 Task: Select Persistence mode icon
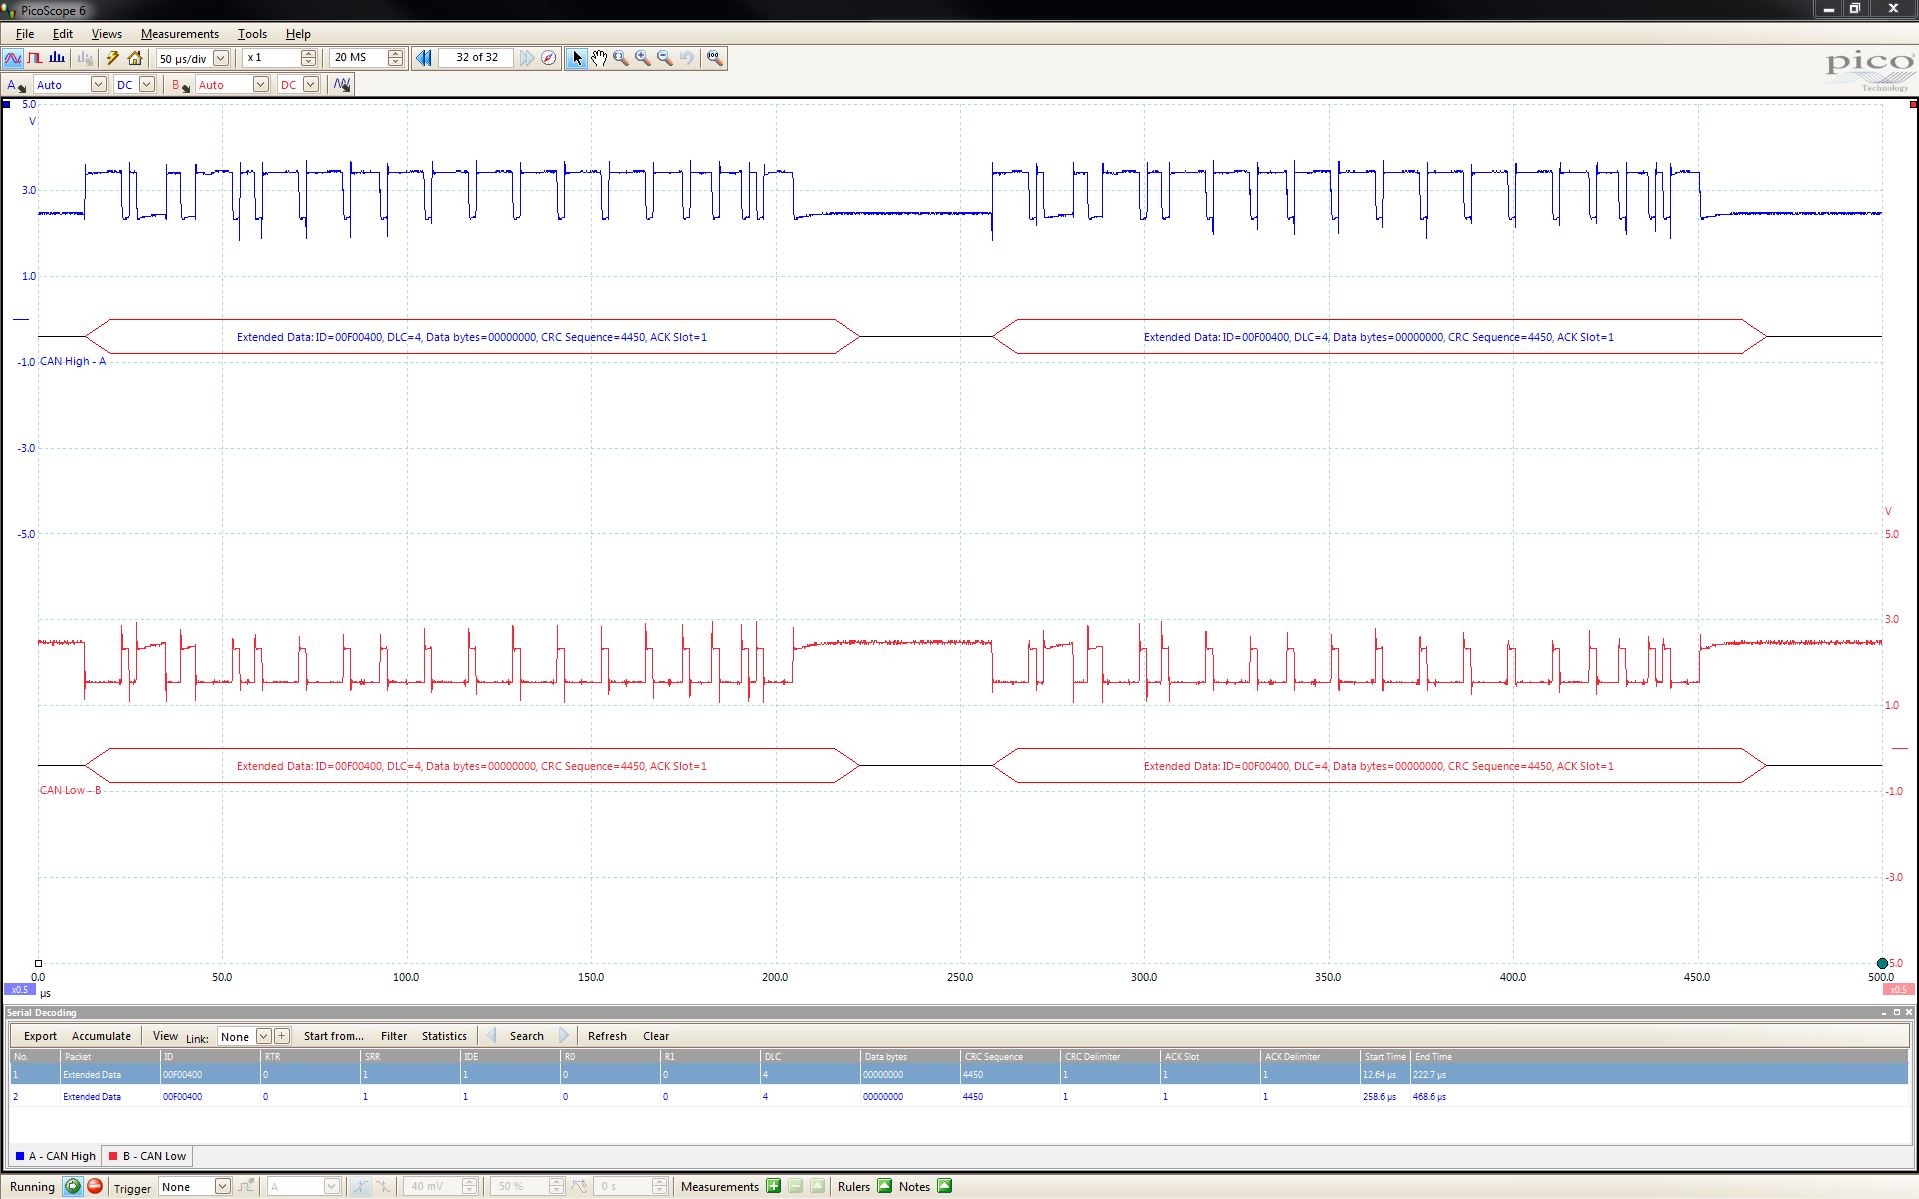pyautogui.click(x=35, y=58)
